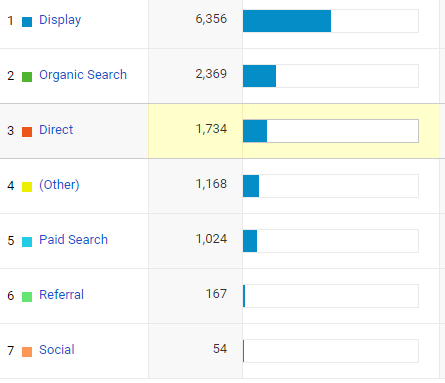The image size is (445, 383).
Task: Click the orange swatch beside Social
Action: pyautogui.click(x=27, y=352)
